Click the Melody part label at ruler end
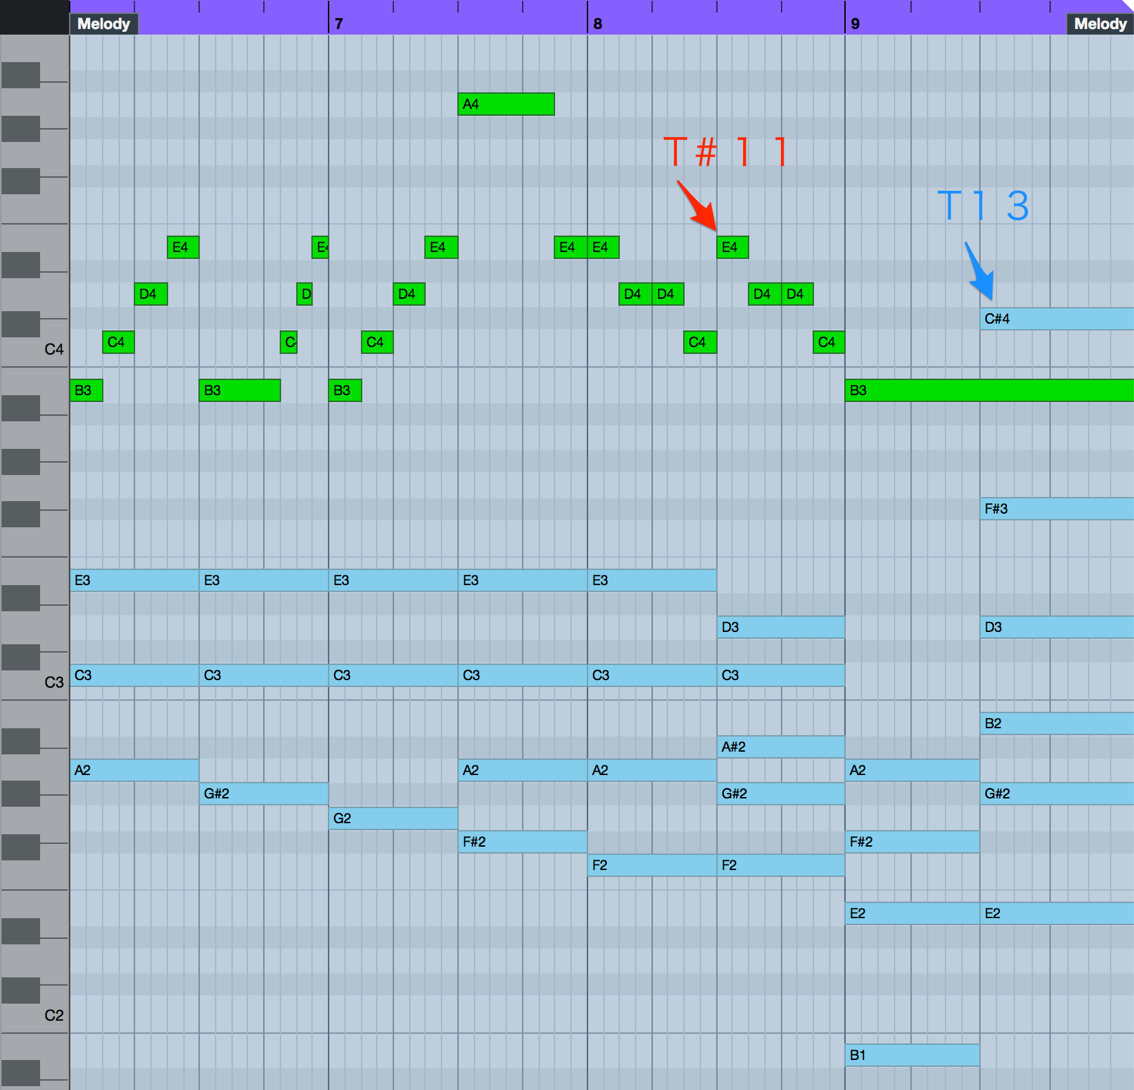Viewport: 1134px width, 1090px height. click(x=1100, y=24)
